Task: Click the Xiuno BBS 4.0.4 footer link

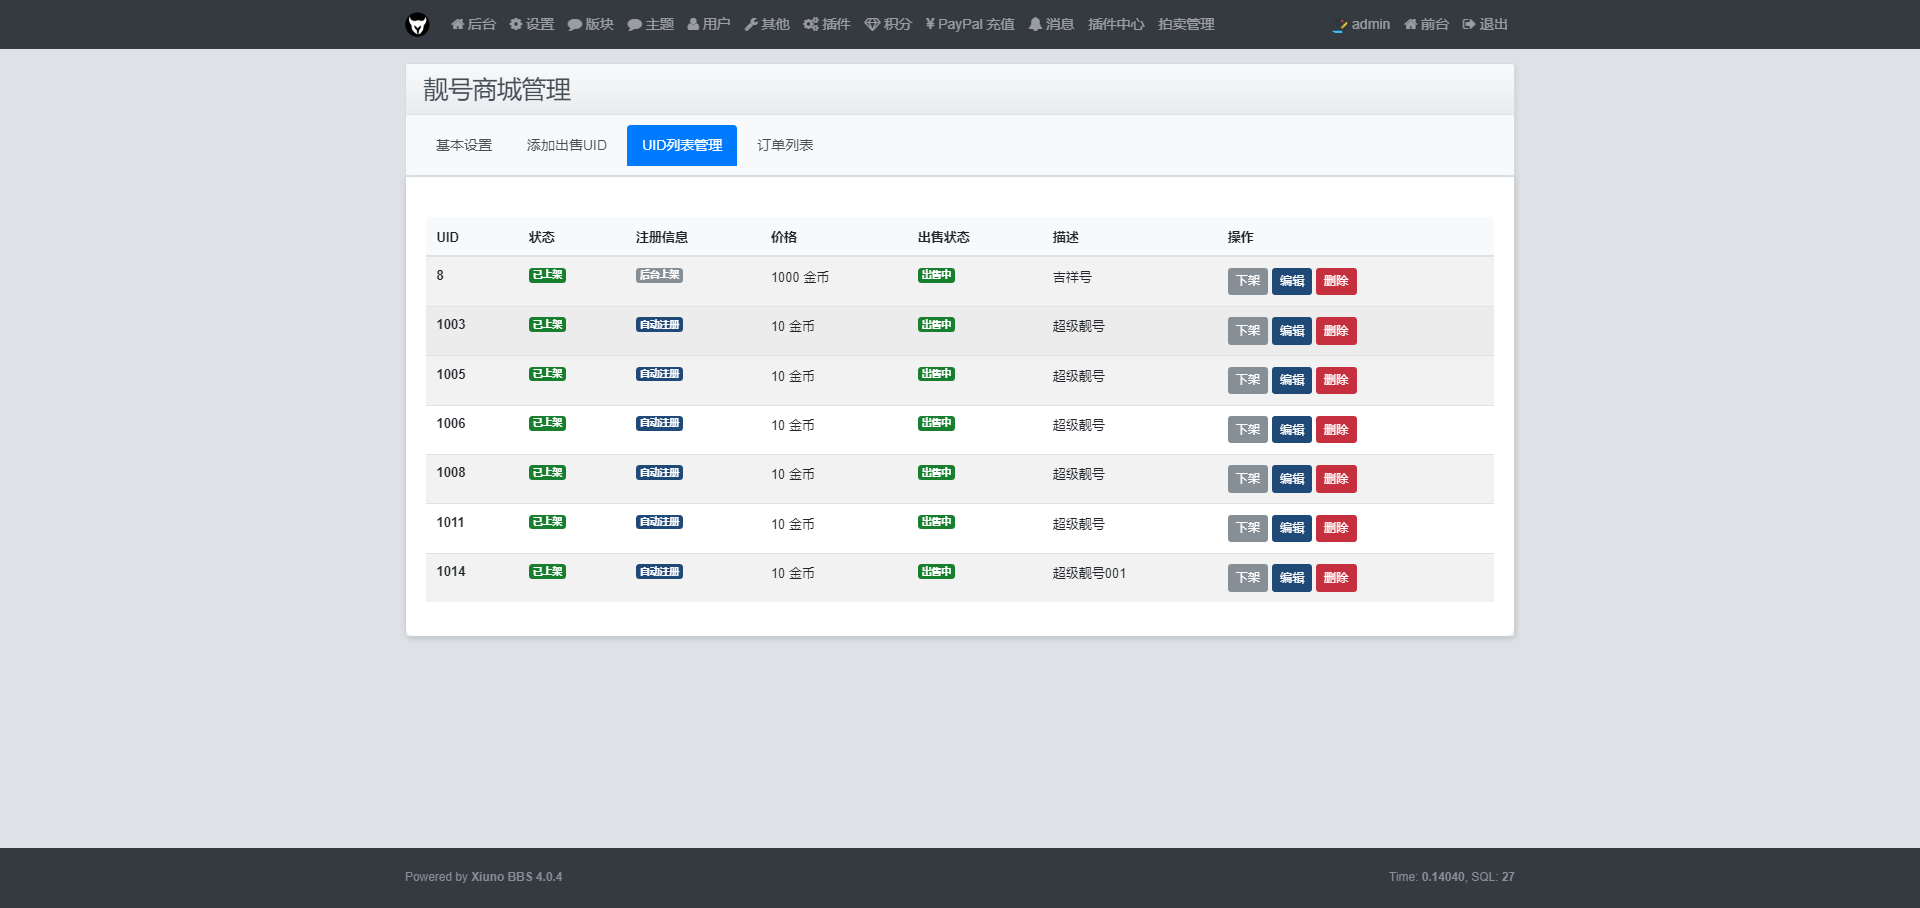Action: coord(516,877)
